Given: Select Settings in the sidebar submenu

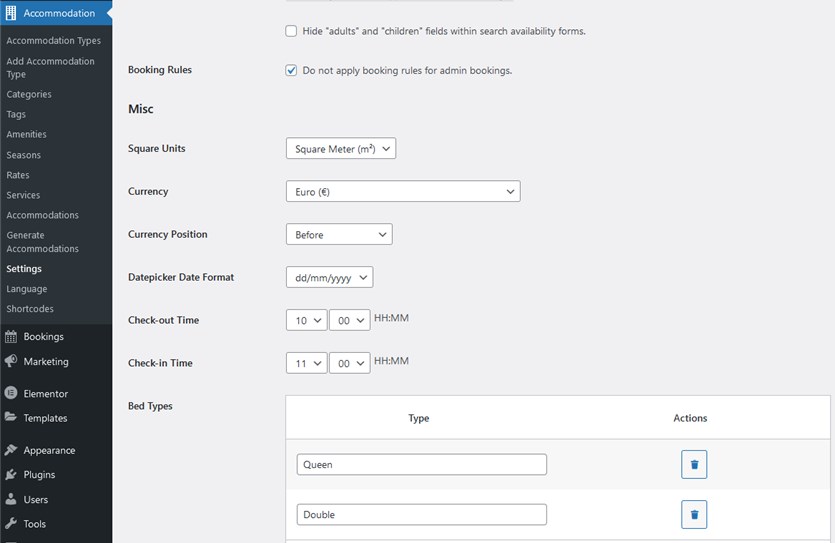Looking at the screenshot, I should point(24,269).
